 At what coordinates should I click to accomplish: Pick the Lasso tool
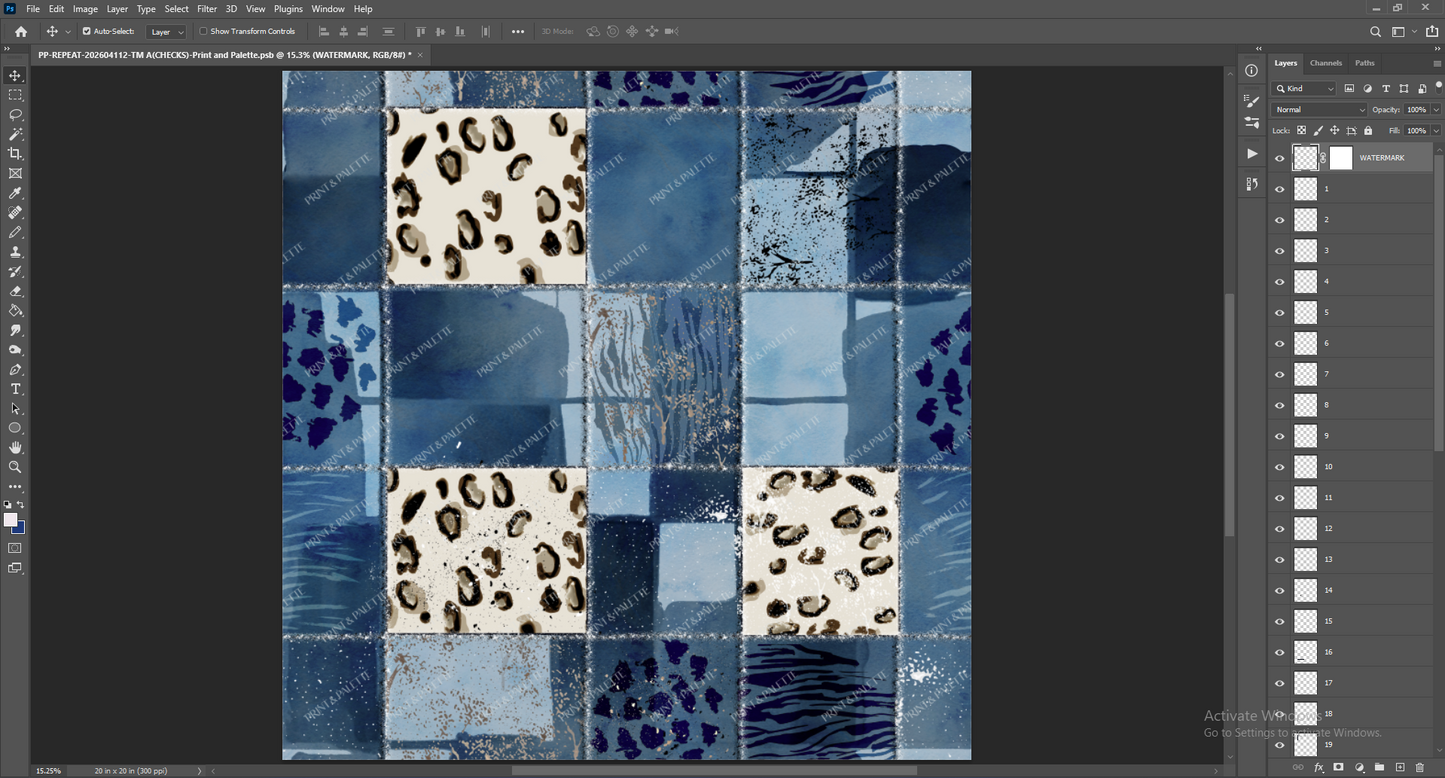click(15, 114)
